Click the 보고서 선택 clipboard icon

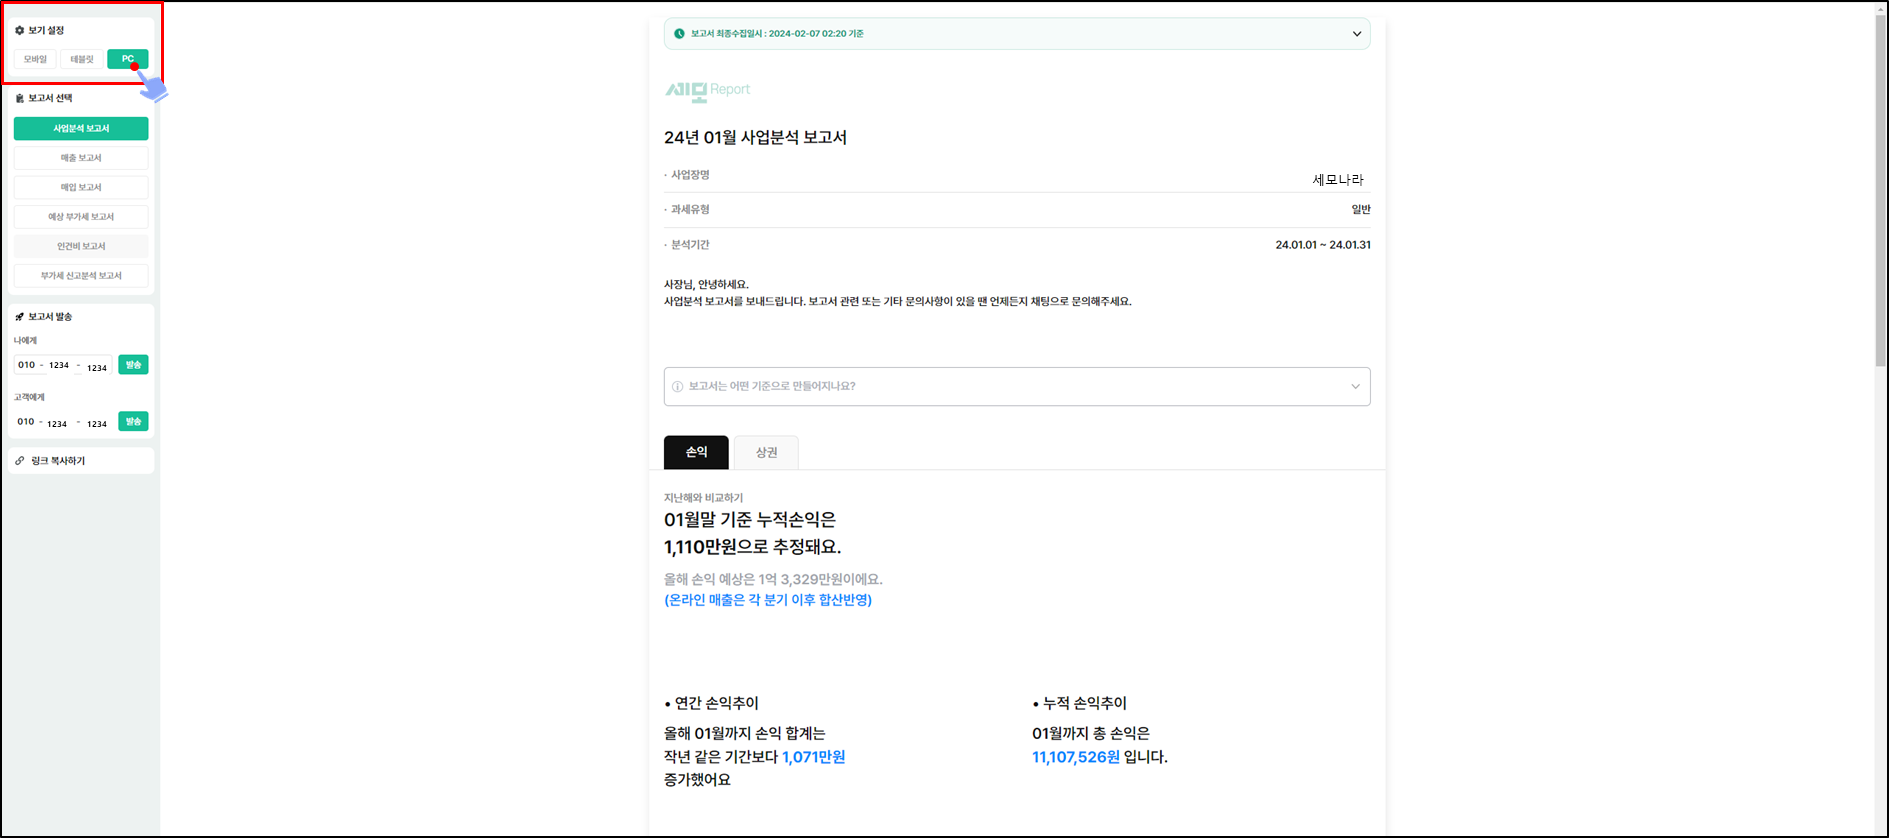(19, 98)
